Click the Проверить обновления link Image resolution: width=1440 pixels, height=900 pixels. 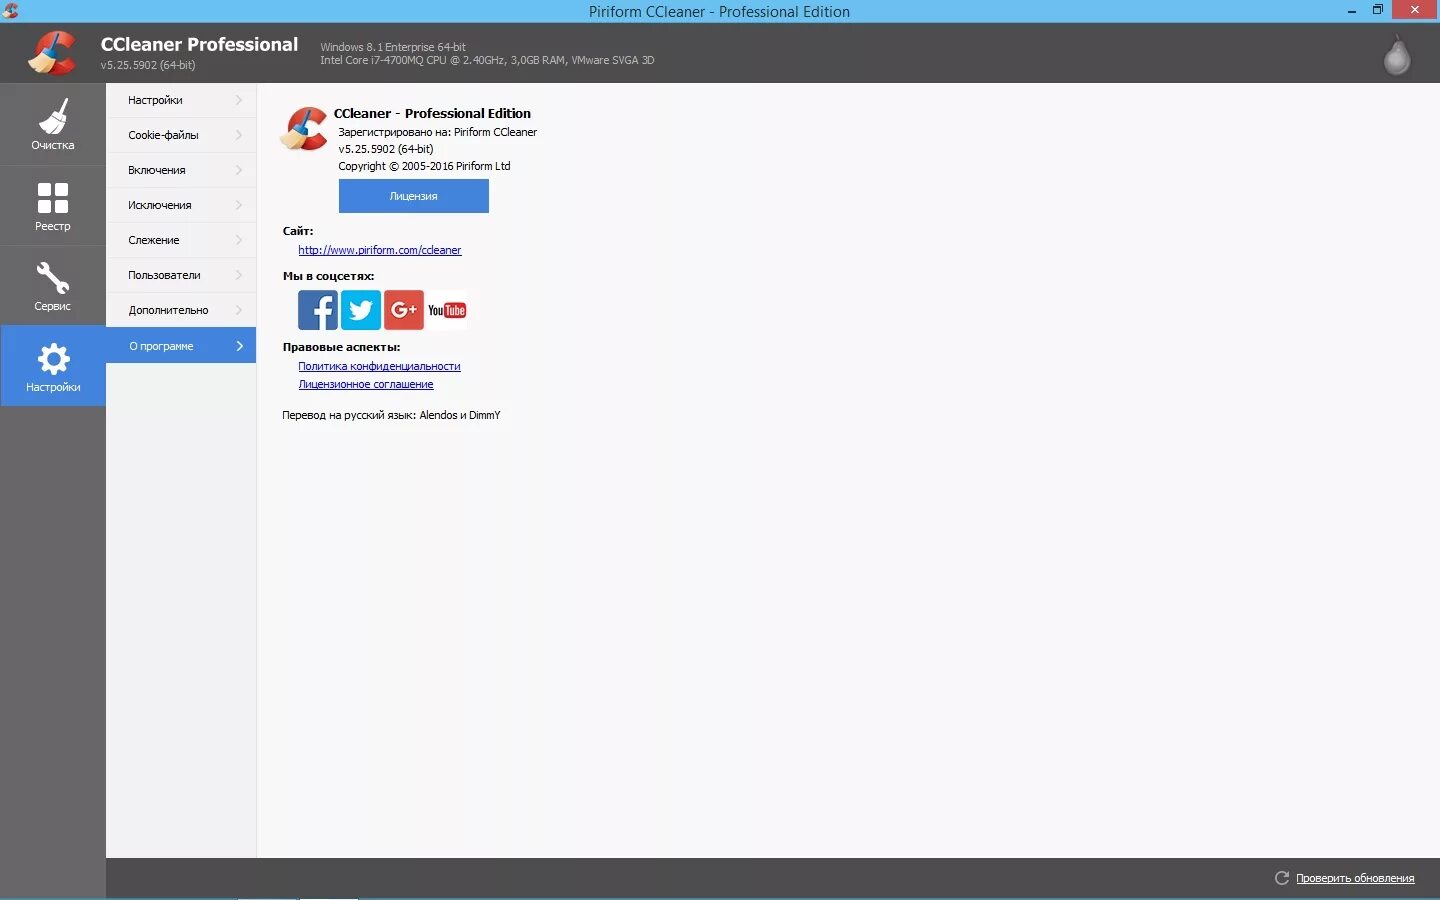(1355, 878)
